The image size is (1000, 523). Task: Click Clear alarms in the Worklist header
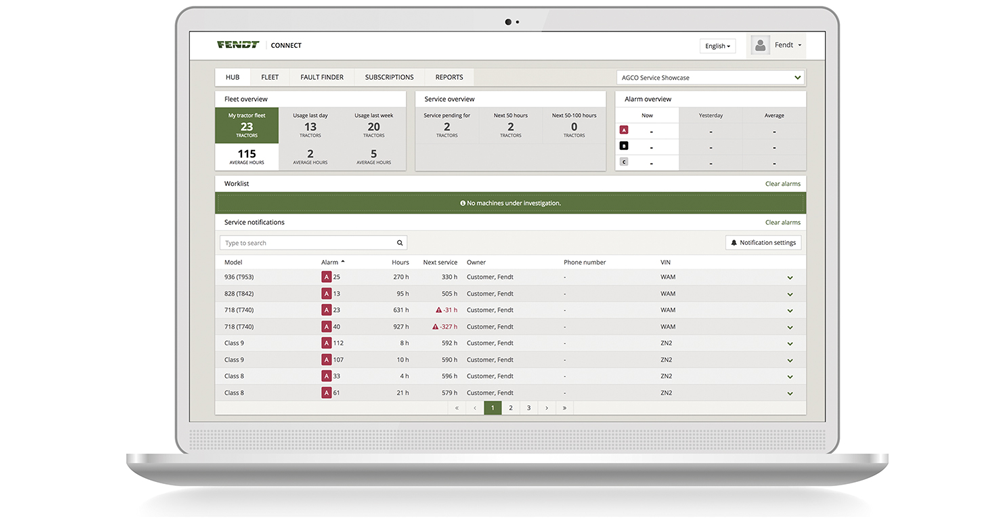click(782, 184)
